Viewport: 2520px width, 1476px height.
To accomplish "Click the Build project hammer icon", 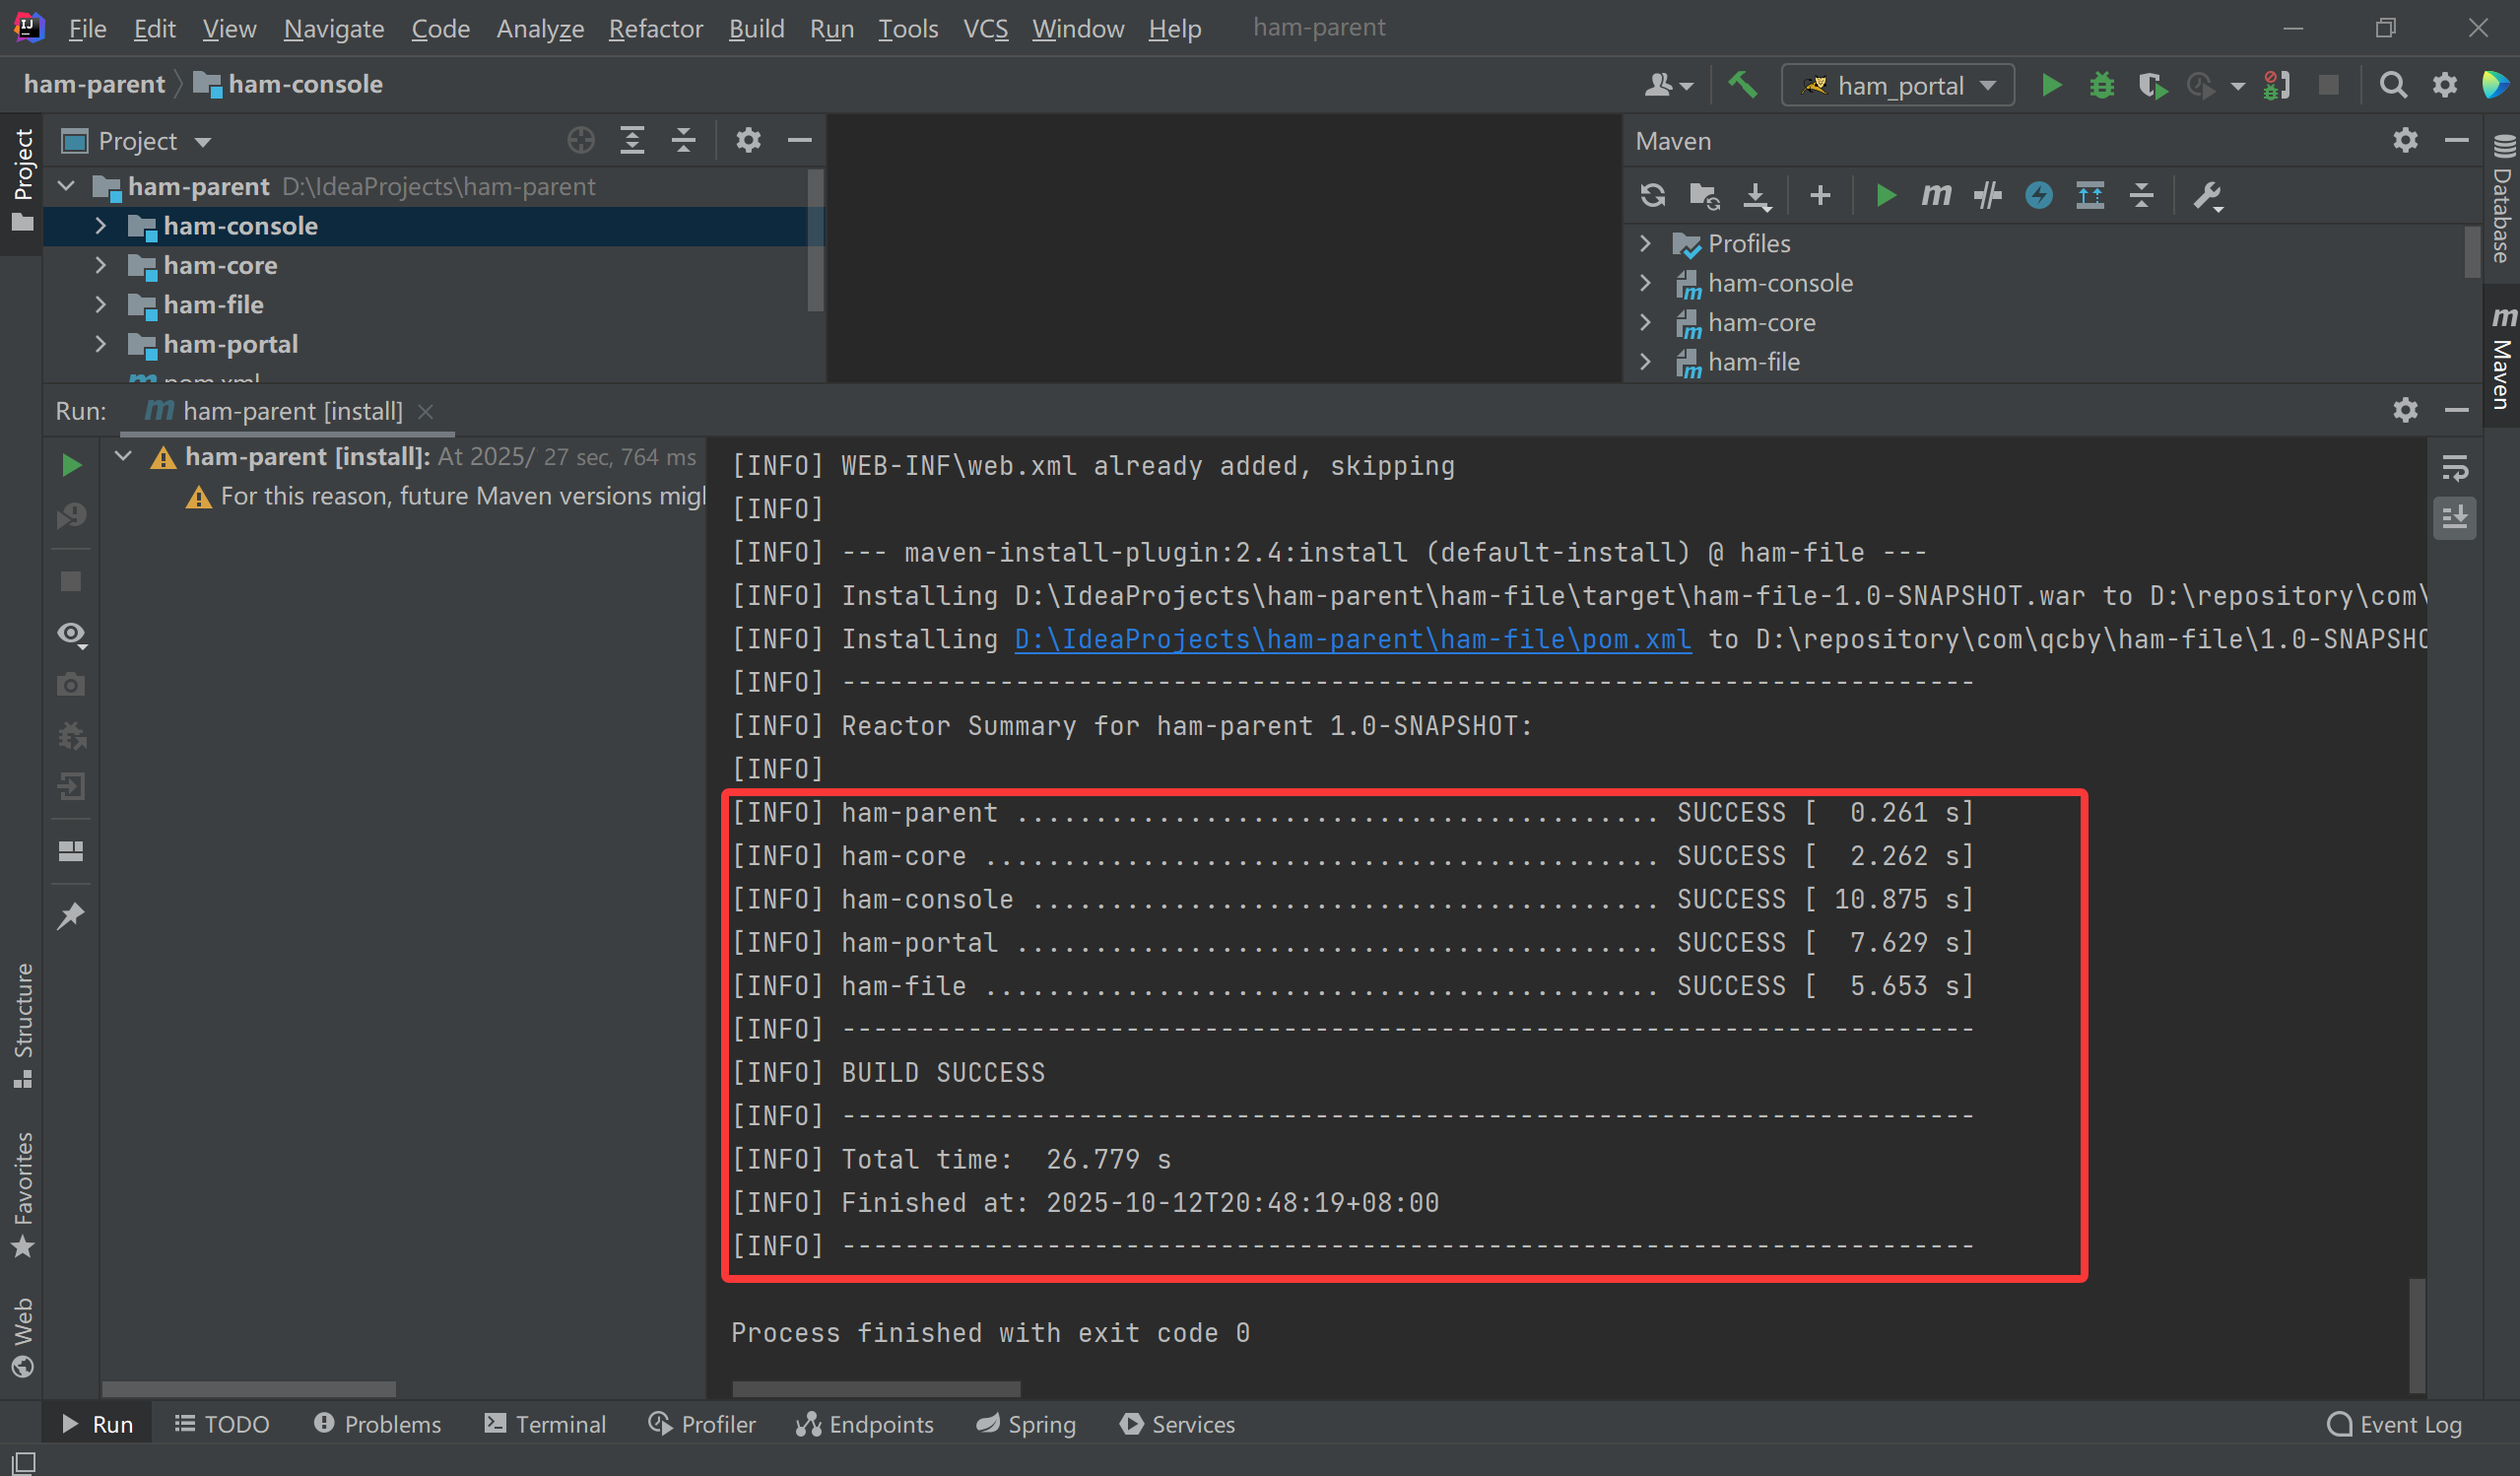I will [1742, 85].
